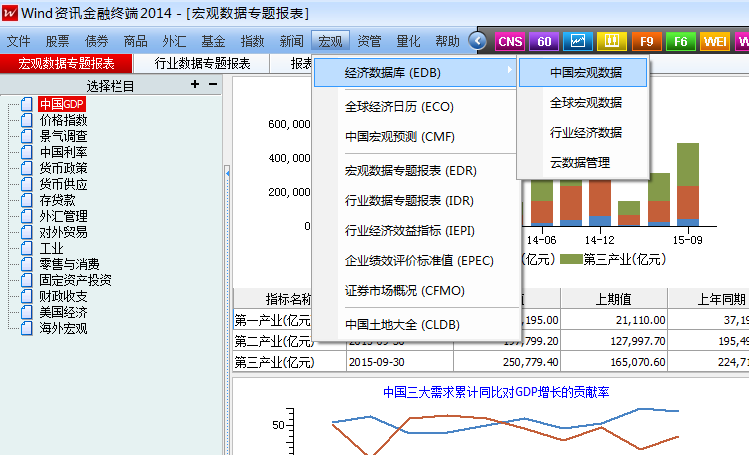Click the 165,070.60 cell in 第三产业 row
Image resolution: width=752 pixels, height=457 pixels.
point(613,362)
